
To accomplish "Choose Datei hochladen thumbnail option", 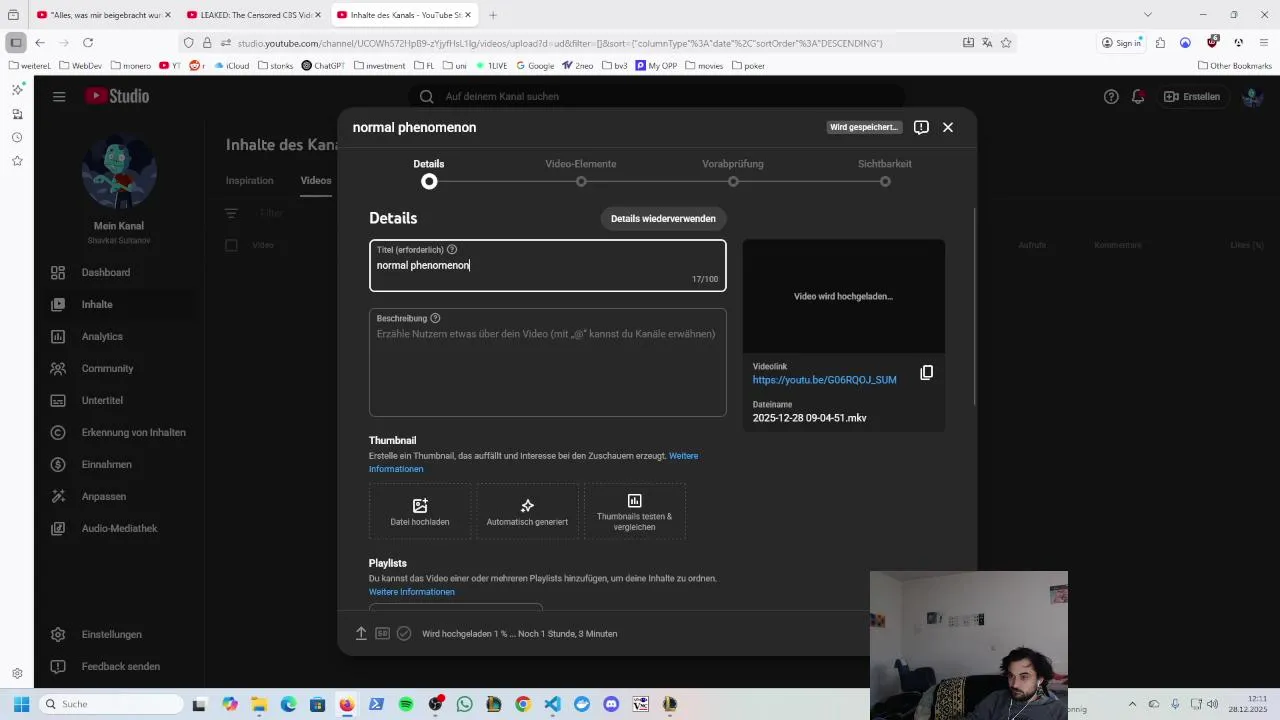I will click(420, 512).
